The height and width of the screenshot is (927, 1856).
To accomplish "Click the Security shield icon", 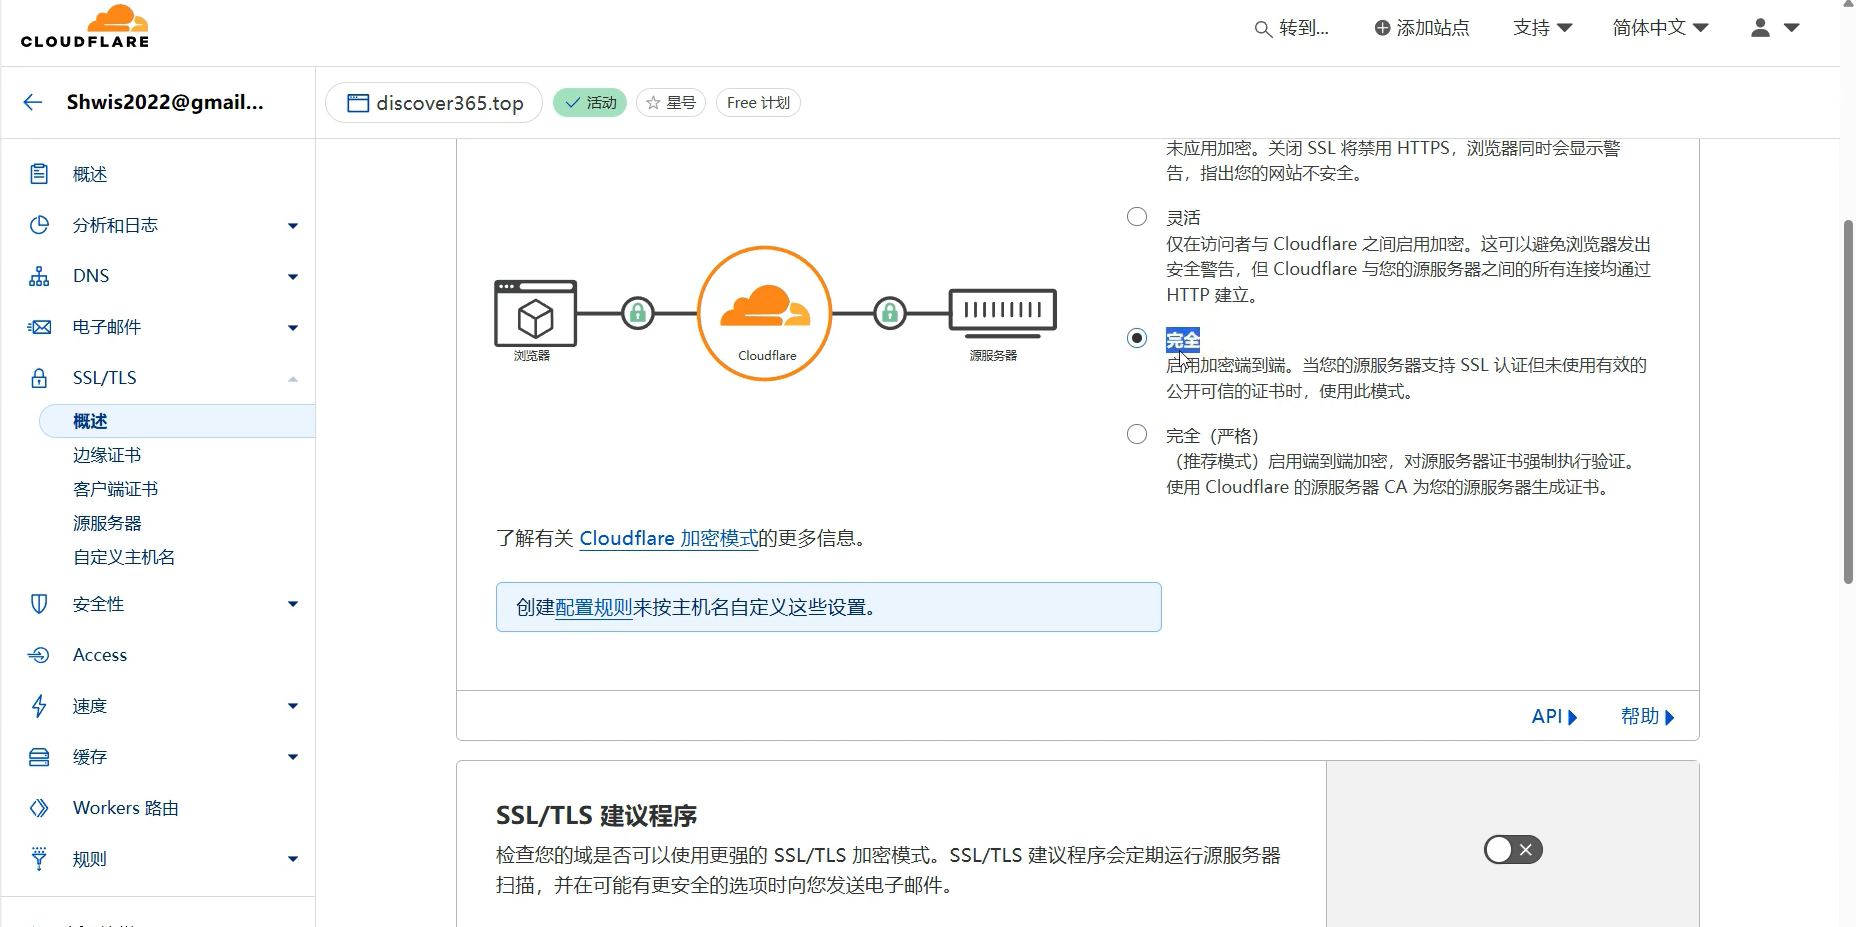I will [39, 604].
